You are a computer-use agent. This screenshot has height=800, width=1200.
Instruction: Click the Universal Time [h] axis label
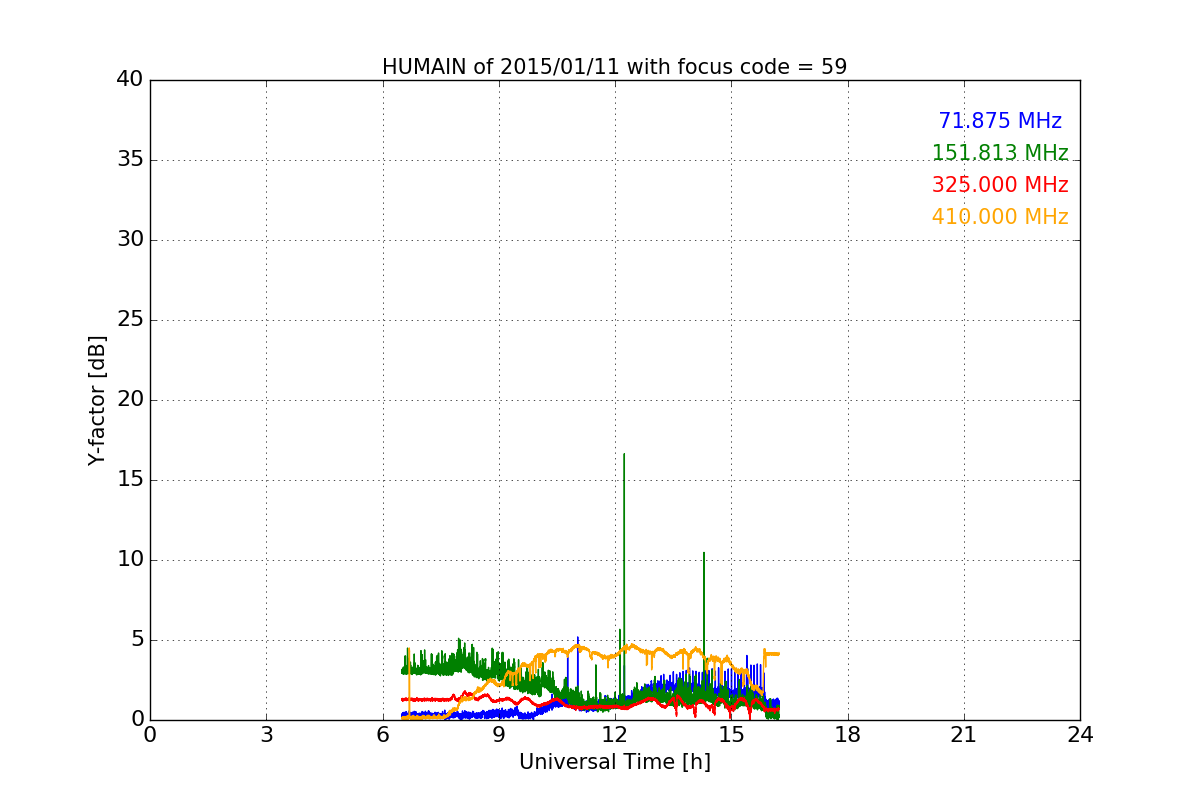[x=614, y=762]
